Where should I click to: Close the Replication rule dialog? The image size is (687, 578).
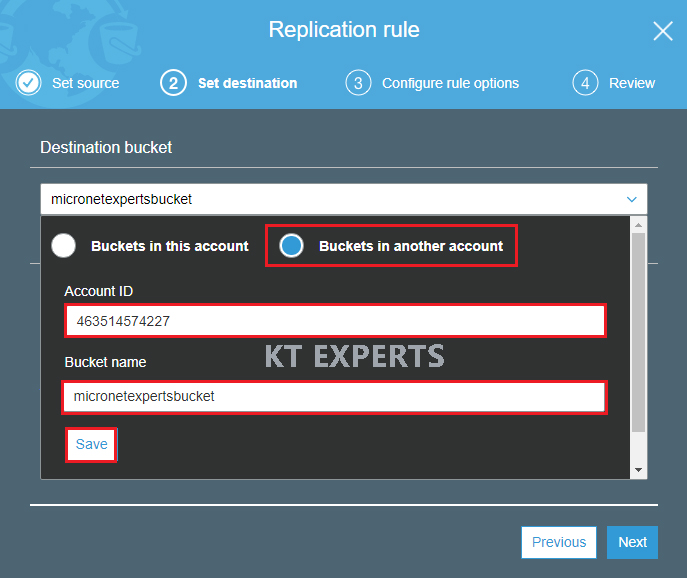click(662, 31)
